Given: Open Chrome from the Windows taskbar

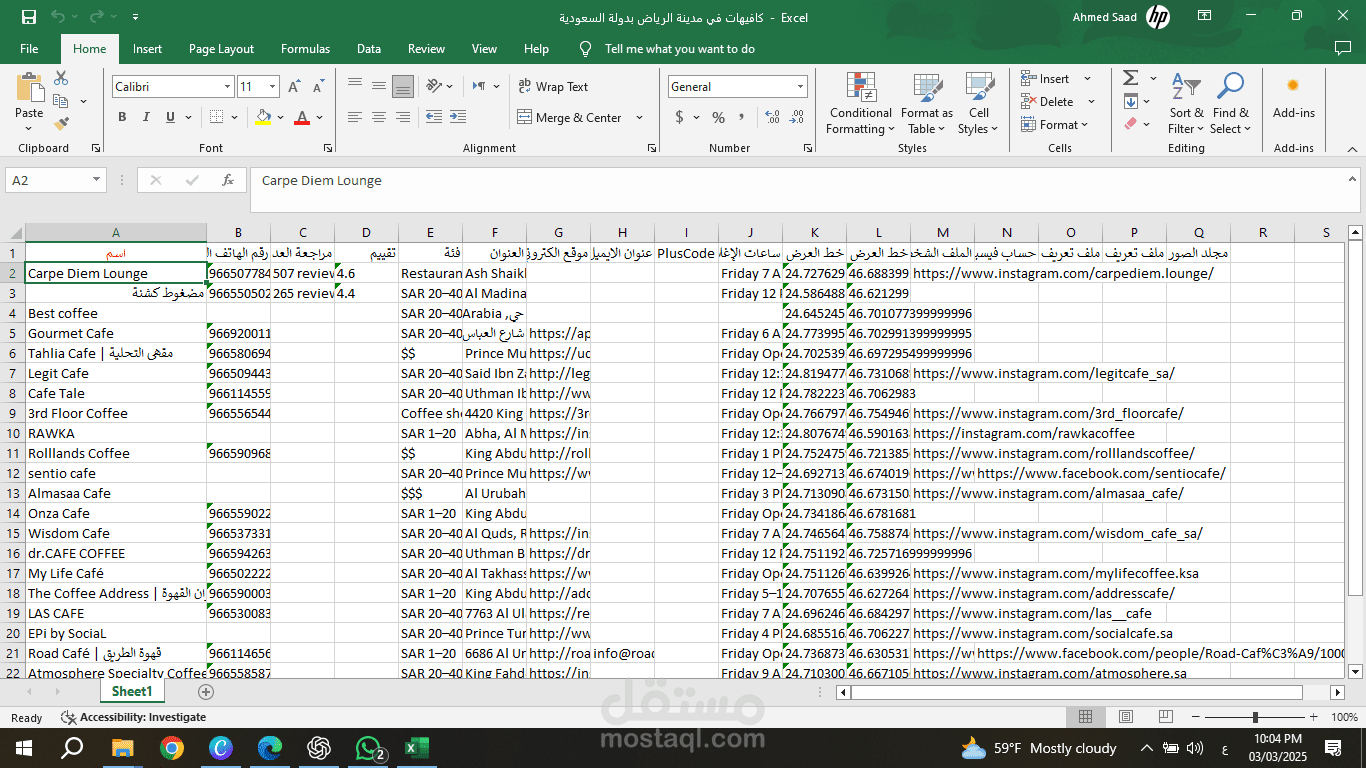Looking at the screenshot, I should coord(172,747).
